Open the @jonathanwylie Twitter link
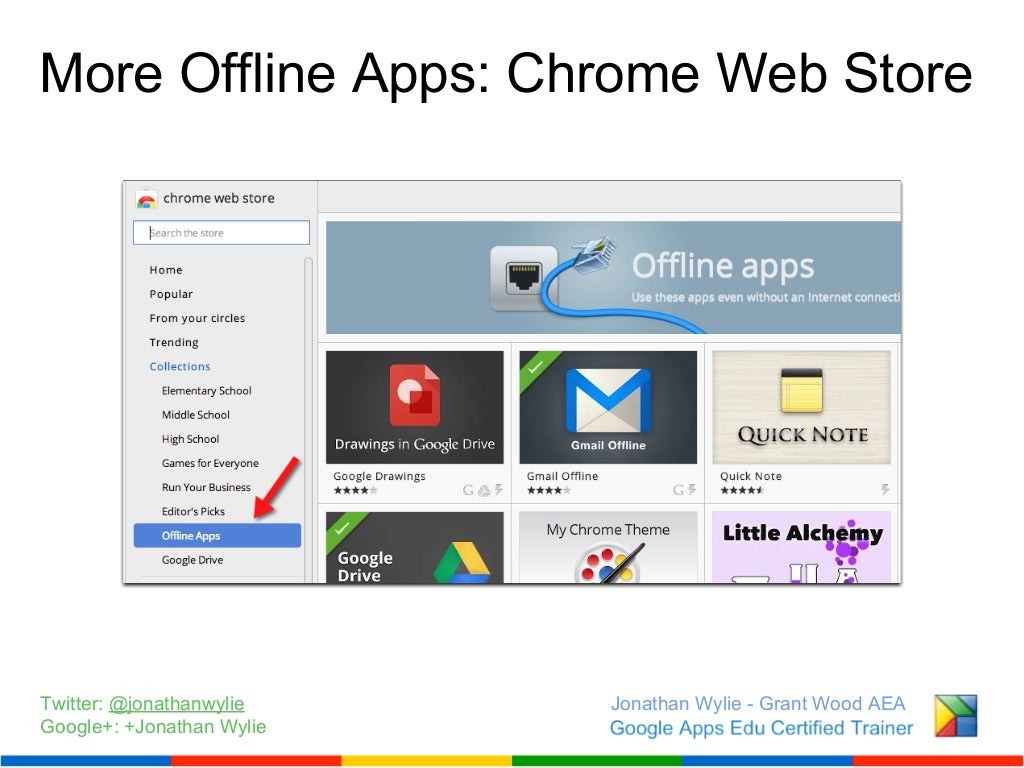 pos(176,703)
